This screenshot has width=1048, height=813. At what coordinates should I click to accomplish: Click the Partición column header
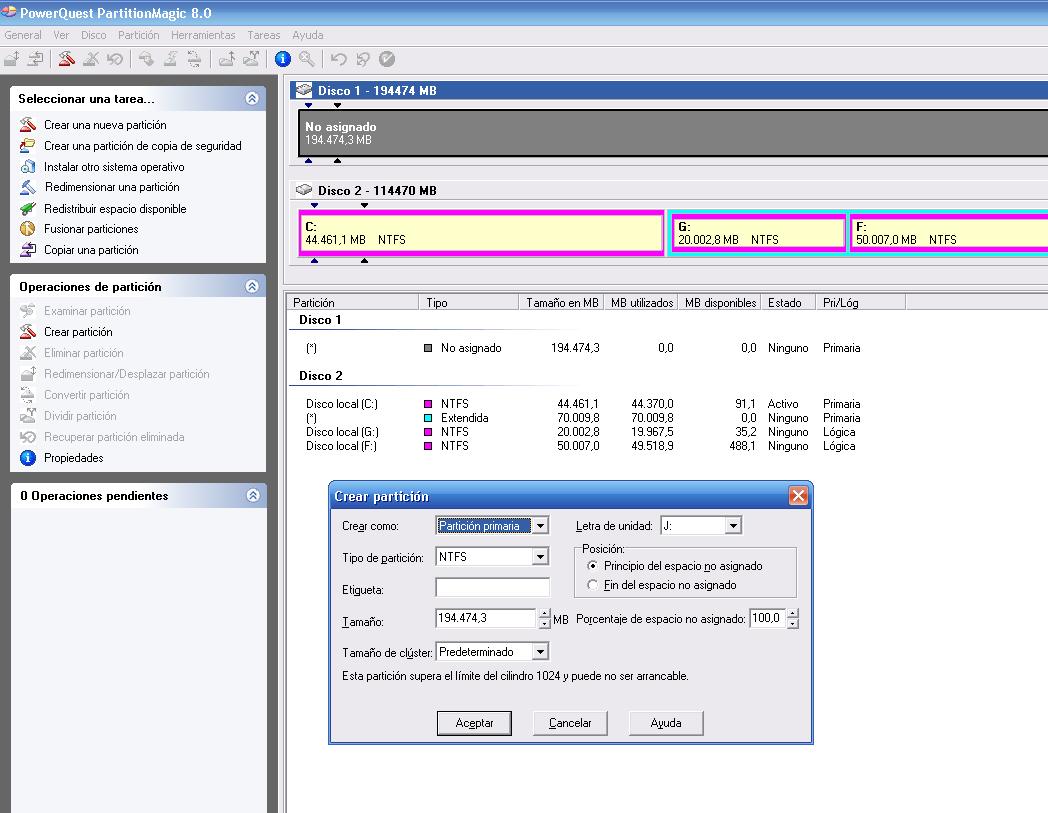[x=354, y=303]
